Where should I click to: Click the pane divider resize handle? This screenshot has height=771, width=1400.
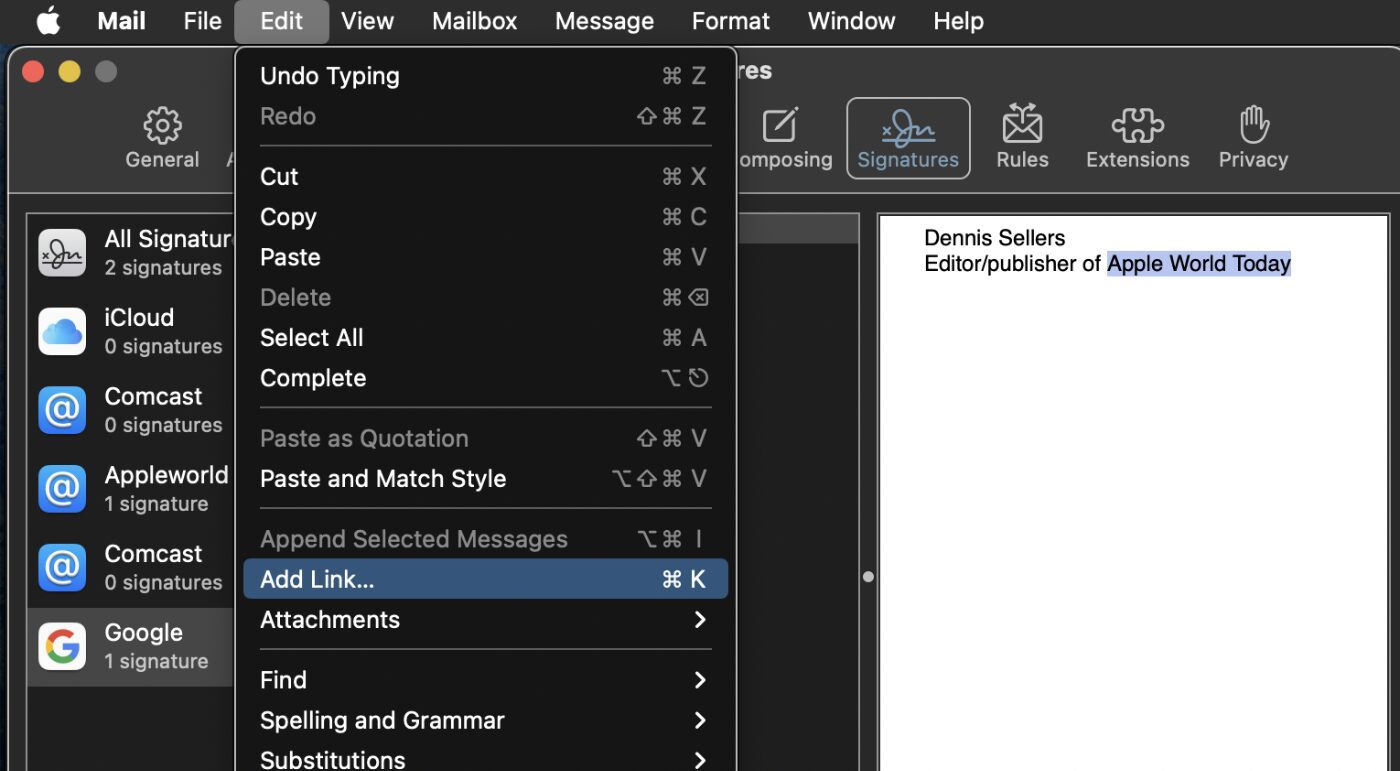click(x=868, y=577)
